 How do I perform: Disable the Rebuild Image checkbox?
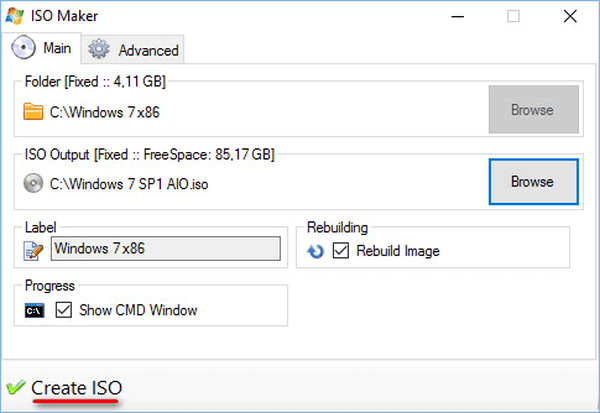coord(340,251)
